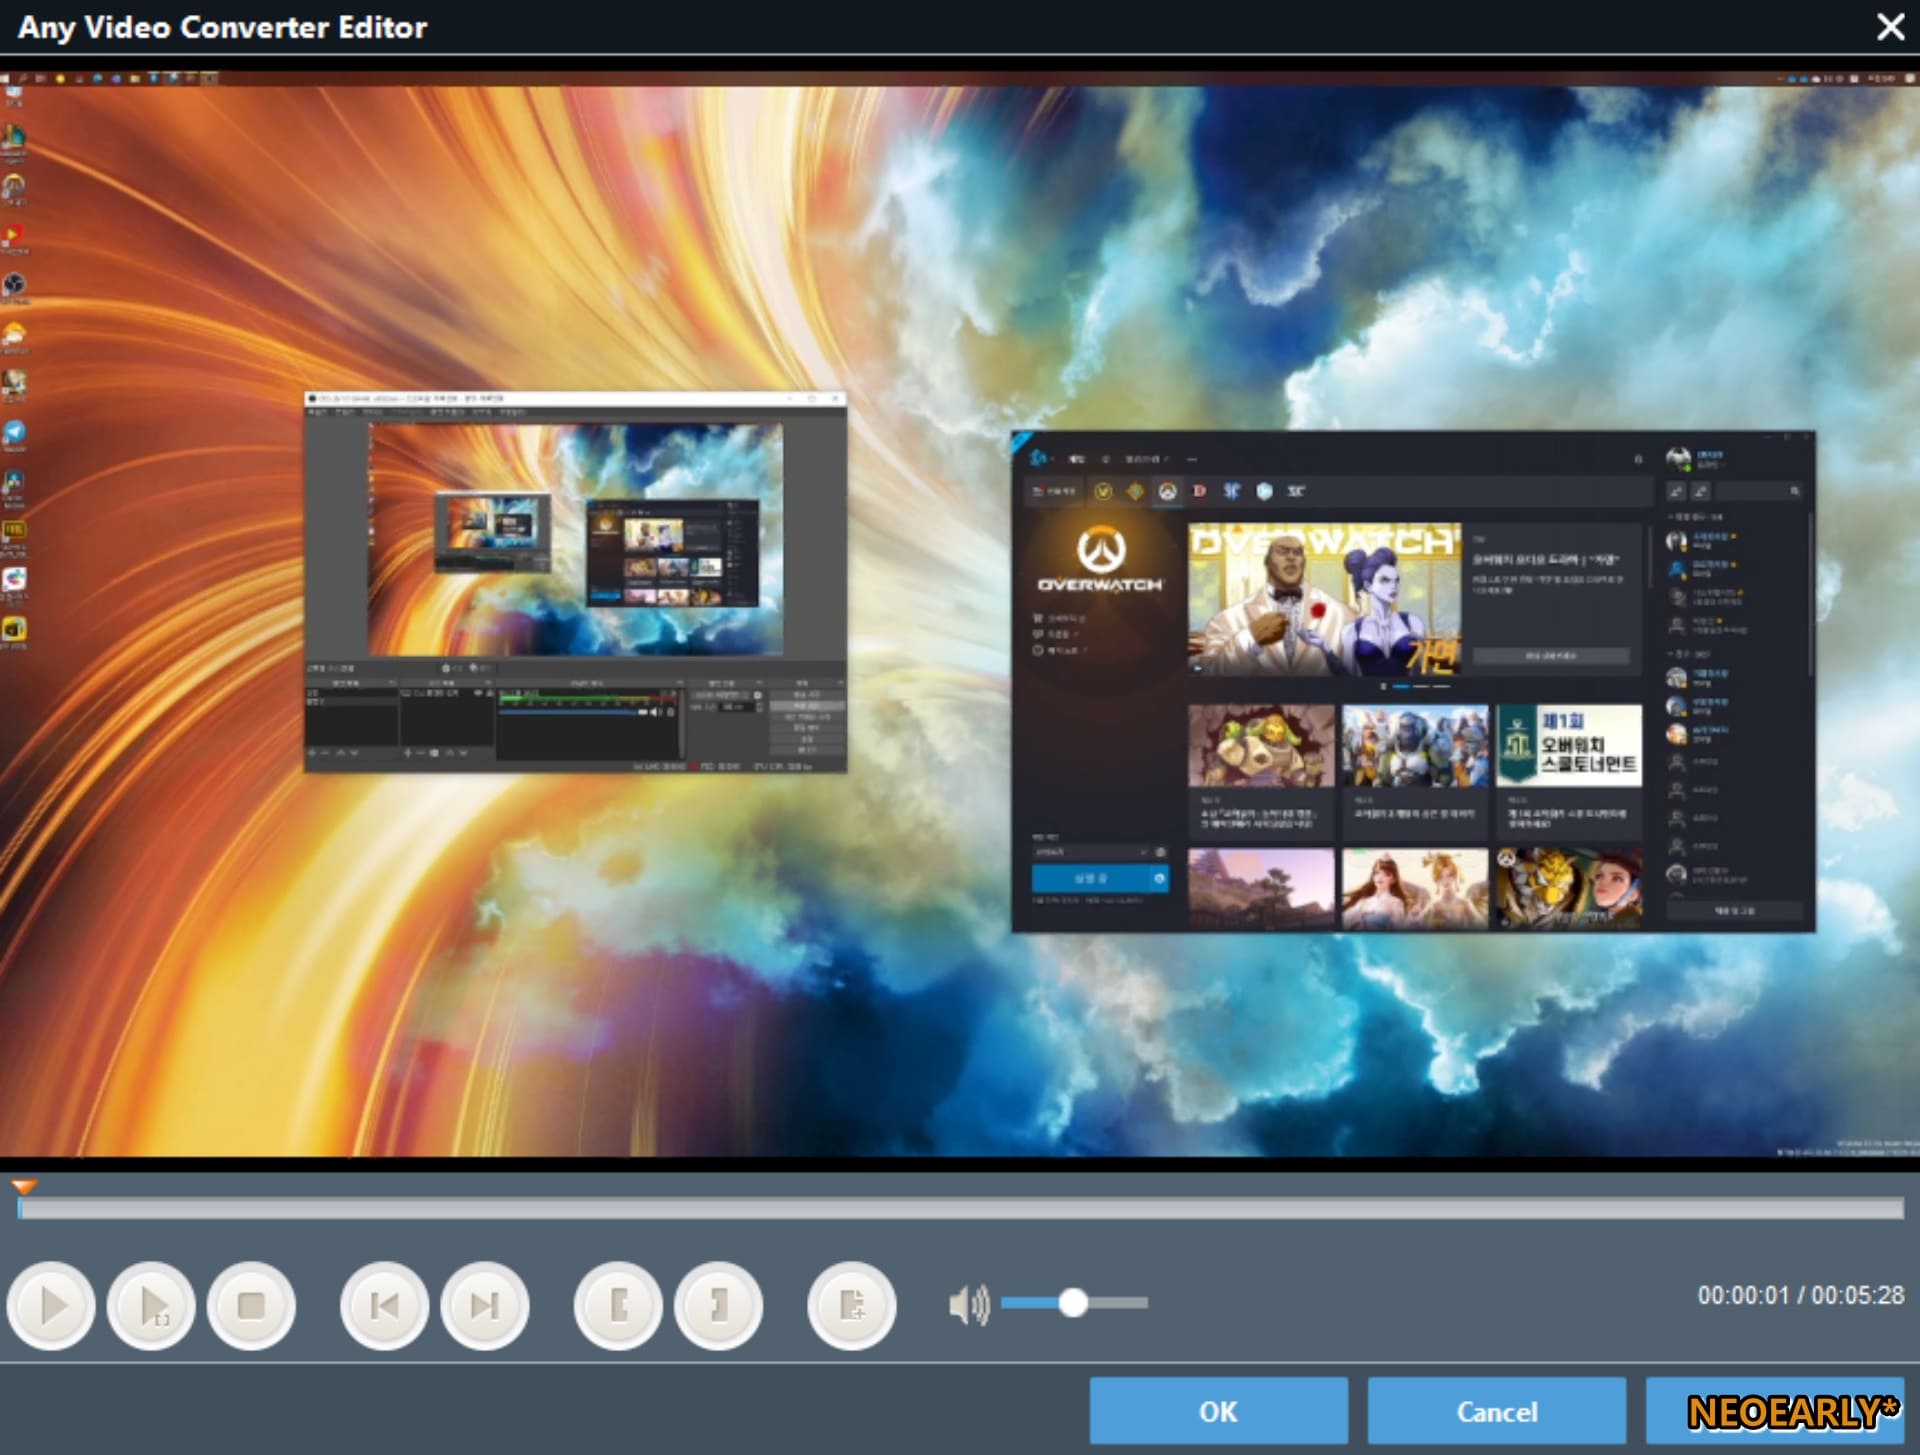Image resolution: width=1920 pixels, height=1455 pixels.
Task: Click the Any Video Converter Editor title
Action: point(222,27)
